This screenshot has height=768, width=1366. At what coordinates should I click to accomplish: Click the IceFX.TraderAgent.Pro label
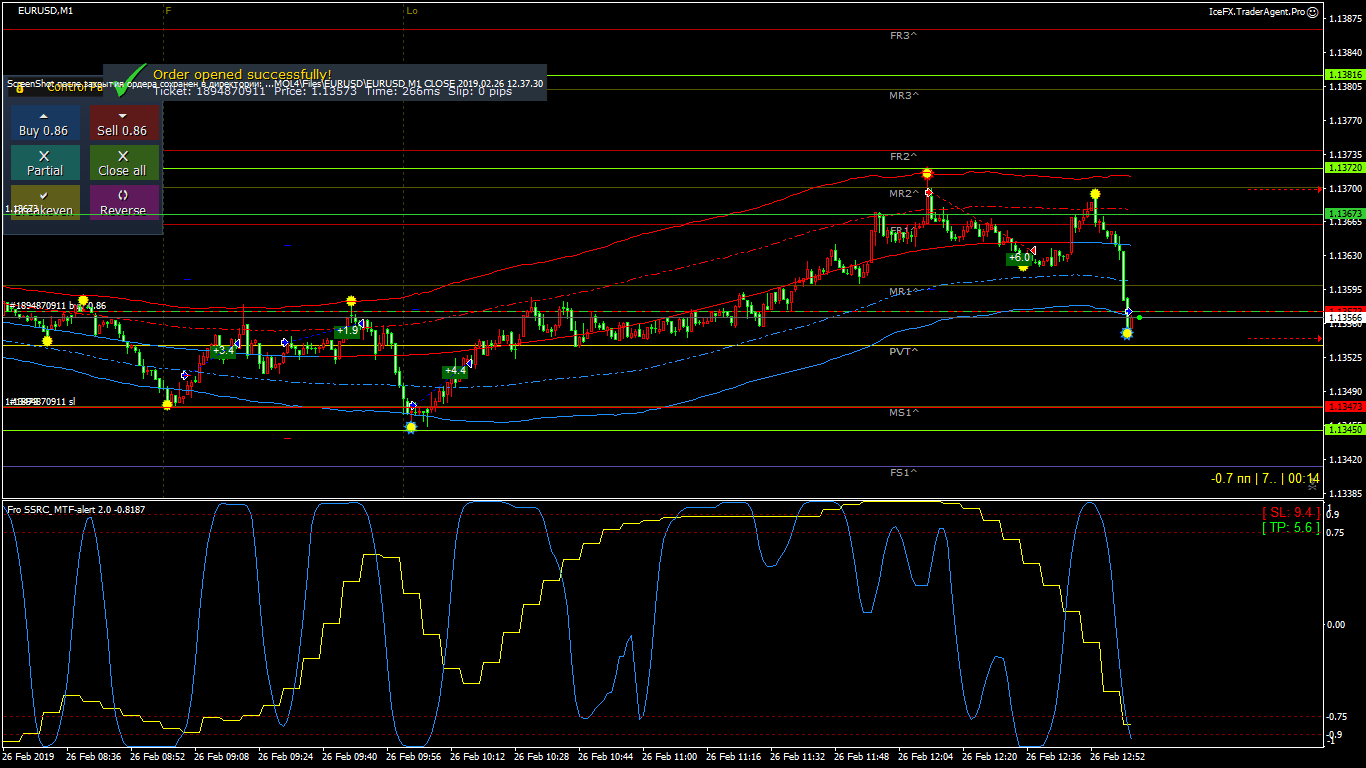tap(1257, 12)
